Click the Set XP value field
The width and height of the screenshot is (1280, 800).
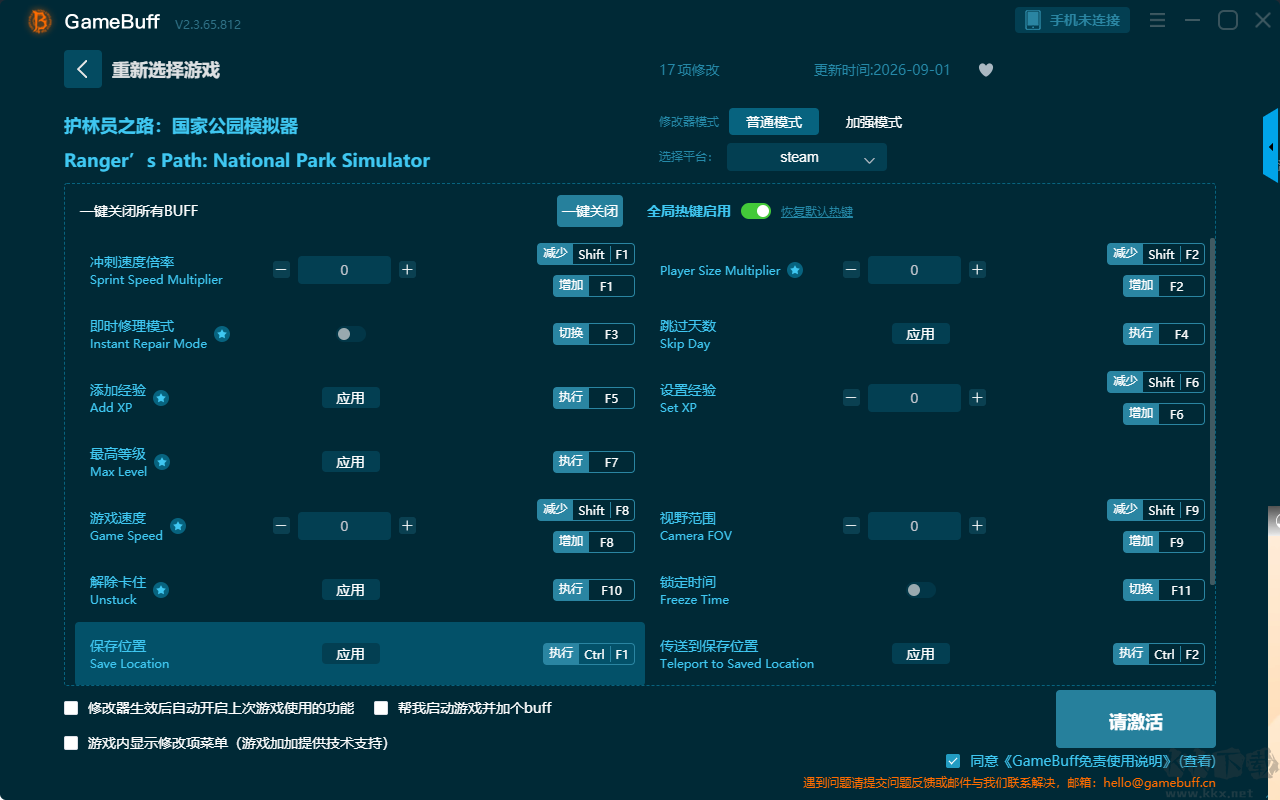tap(914, 398)
